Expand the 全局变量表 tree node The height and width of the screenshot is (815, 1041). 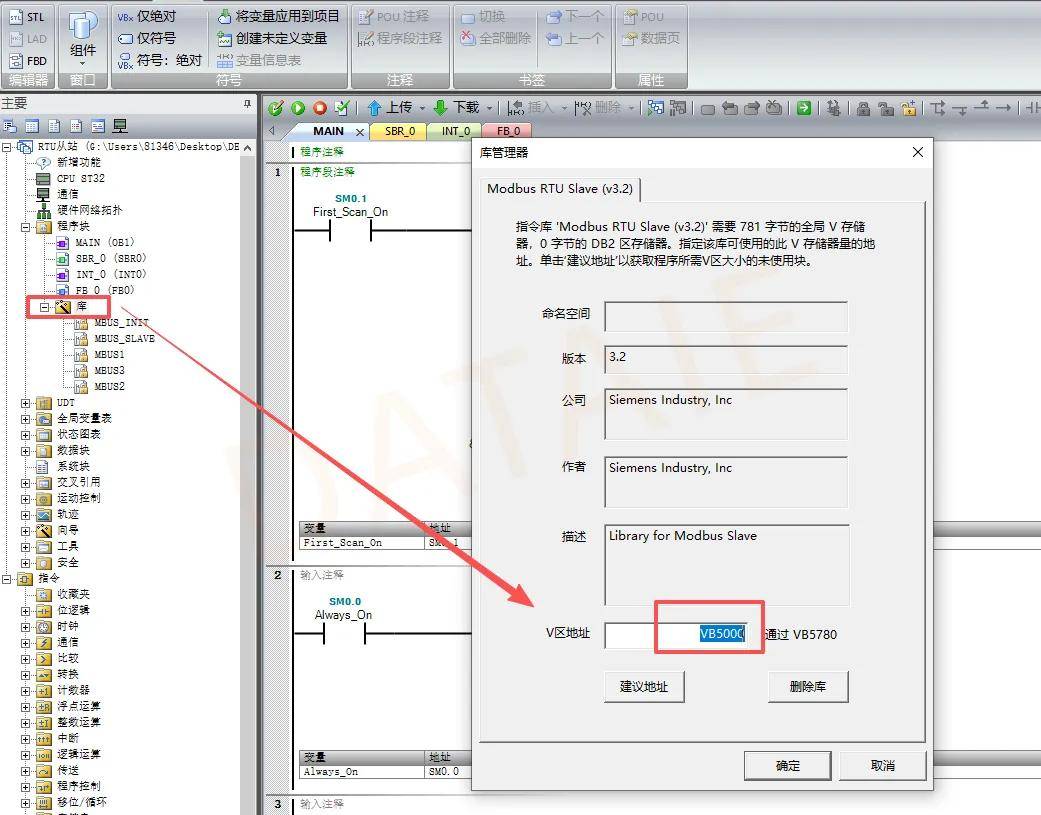point(25,419)
